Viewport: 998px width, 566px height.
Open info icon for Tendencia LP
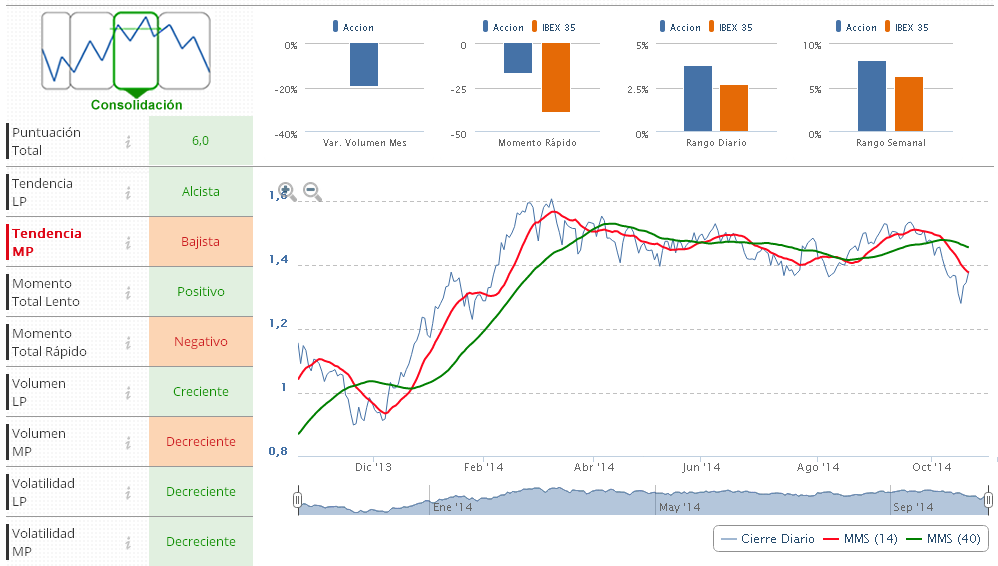128,192
